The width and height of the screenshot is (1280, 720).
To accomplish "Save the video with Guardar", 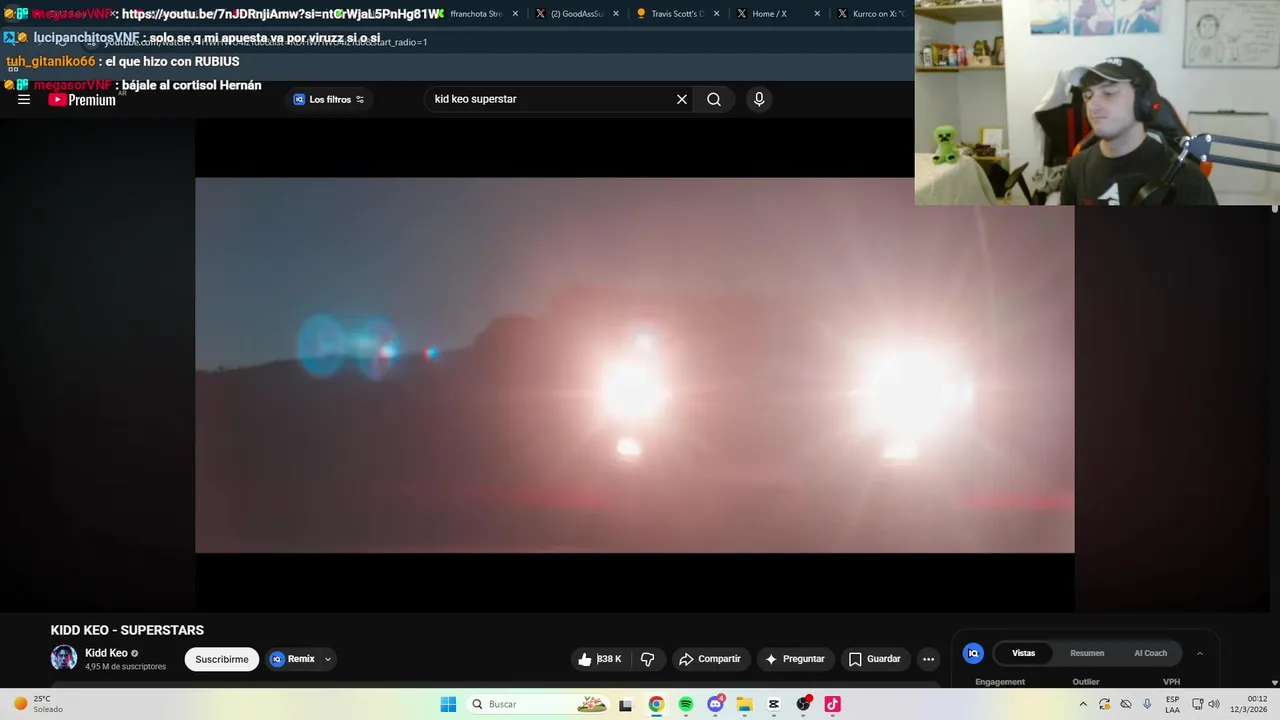I will pos(875,659).
